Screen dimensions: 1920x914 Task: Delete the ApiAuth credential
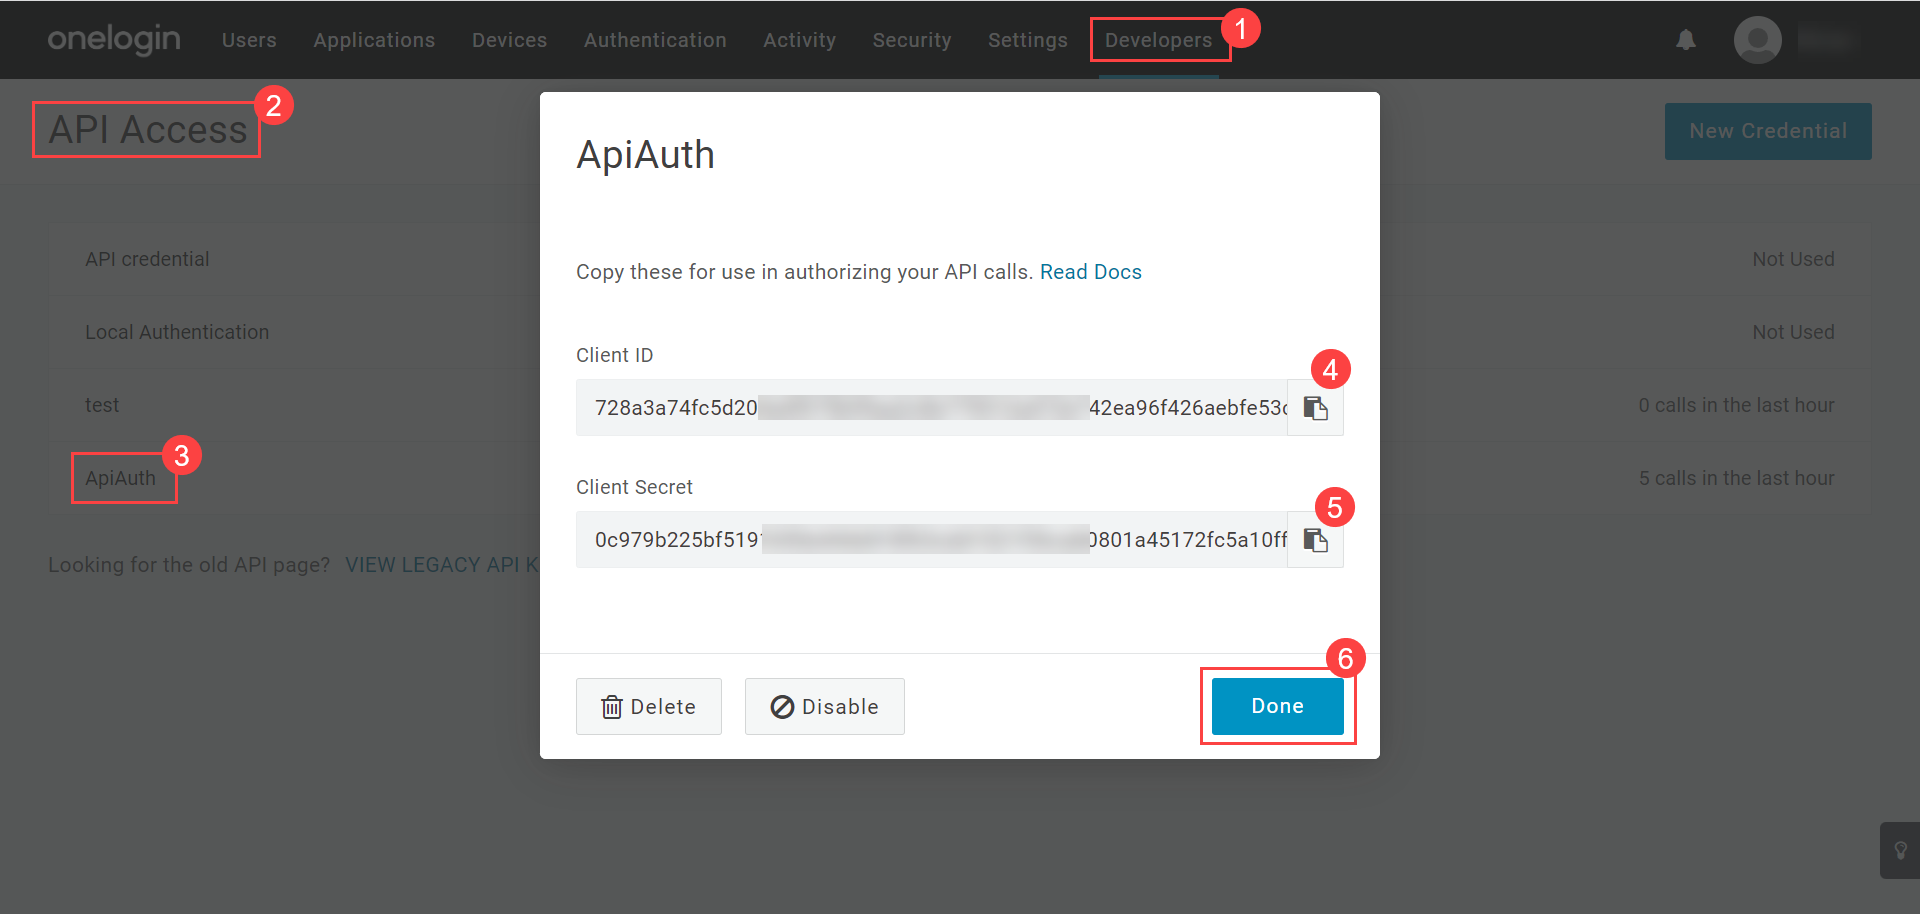648,707
